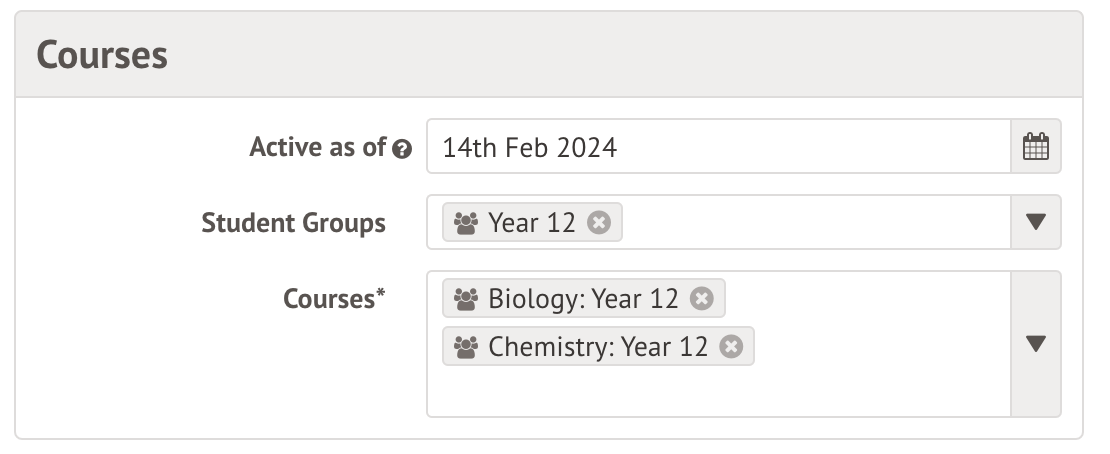
Task: Click the Student Groups field label
Action: tap(293, 222)
